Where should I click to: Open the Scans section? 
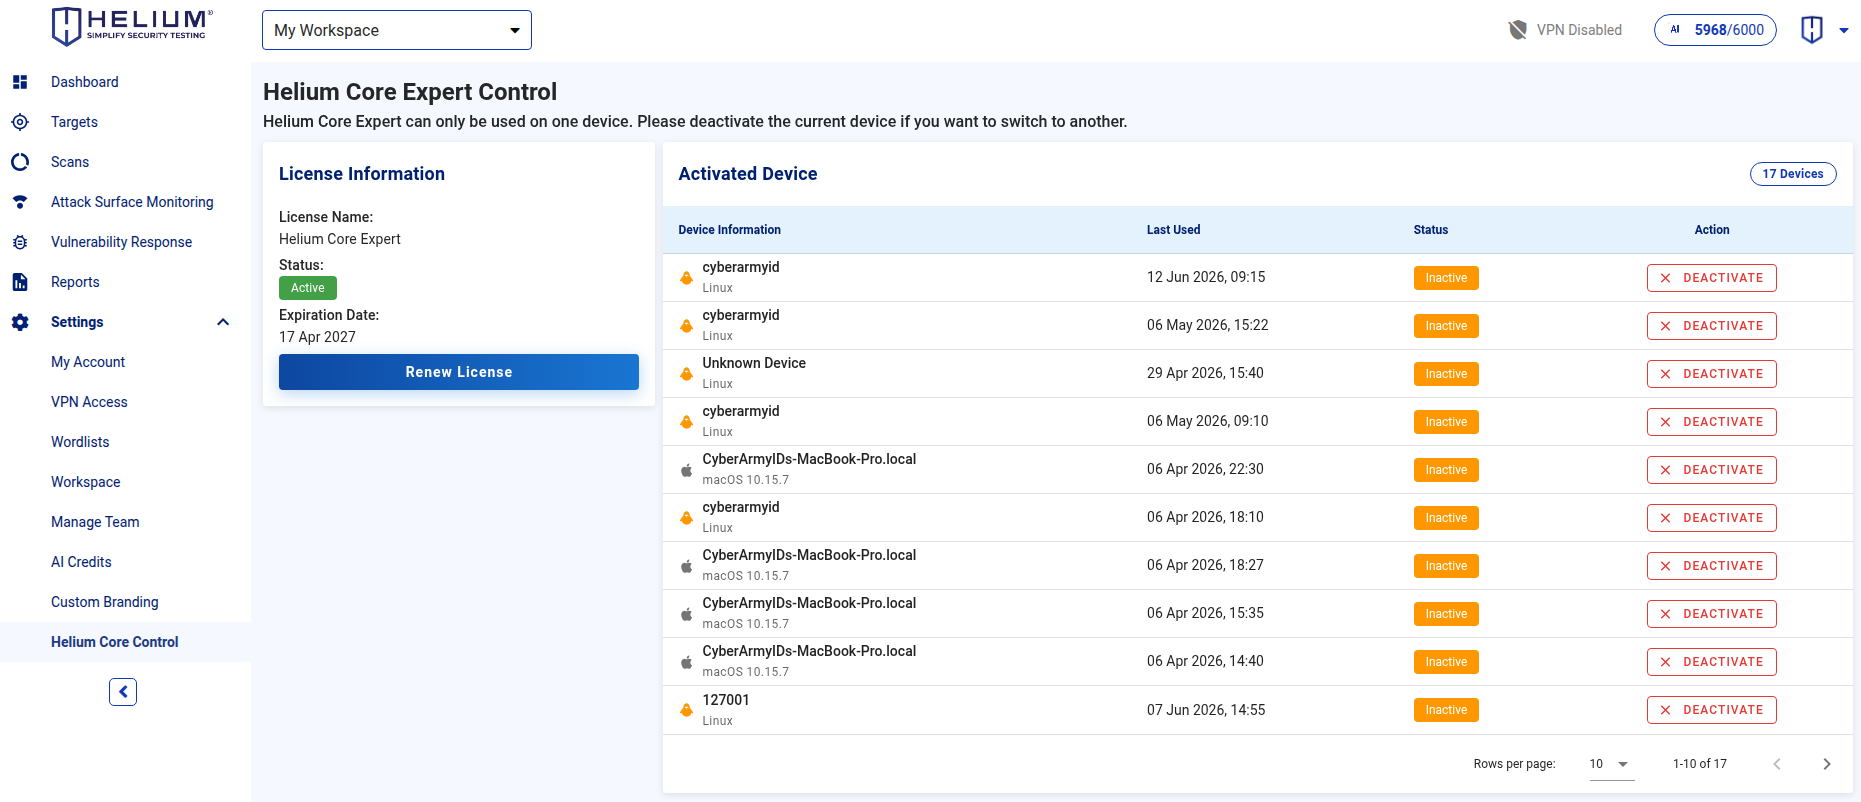[x=70, y=162]
